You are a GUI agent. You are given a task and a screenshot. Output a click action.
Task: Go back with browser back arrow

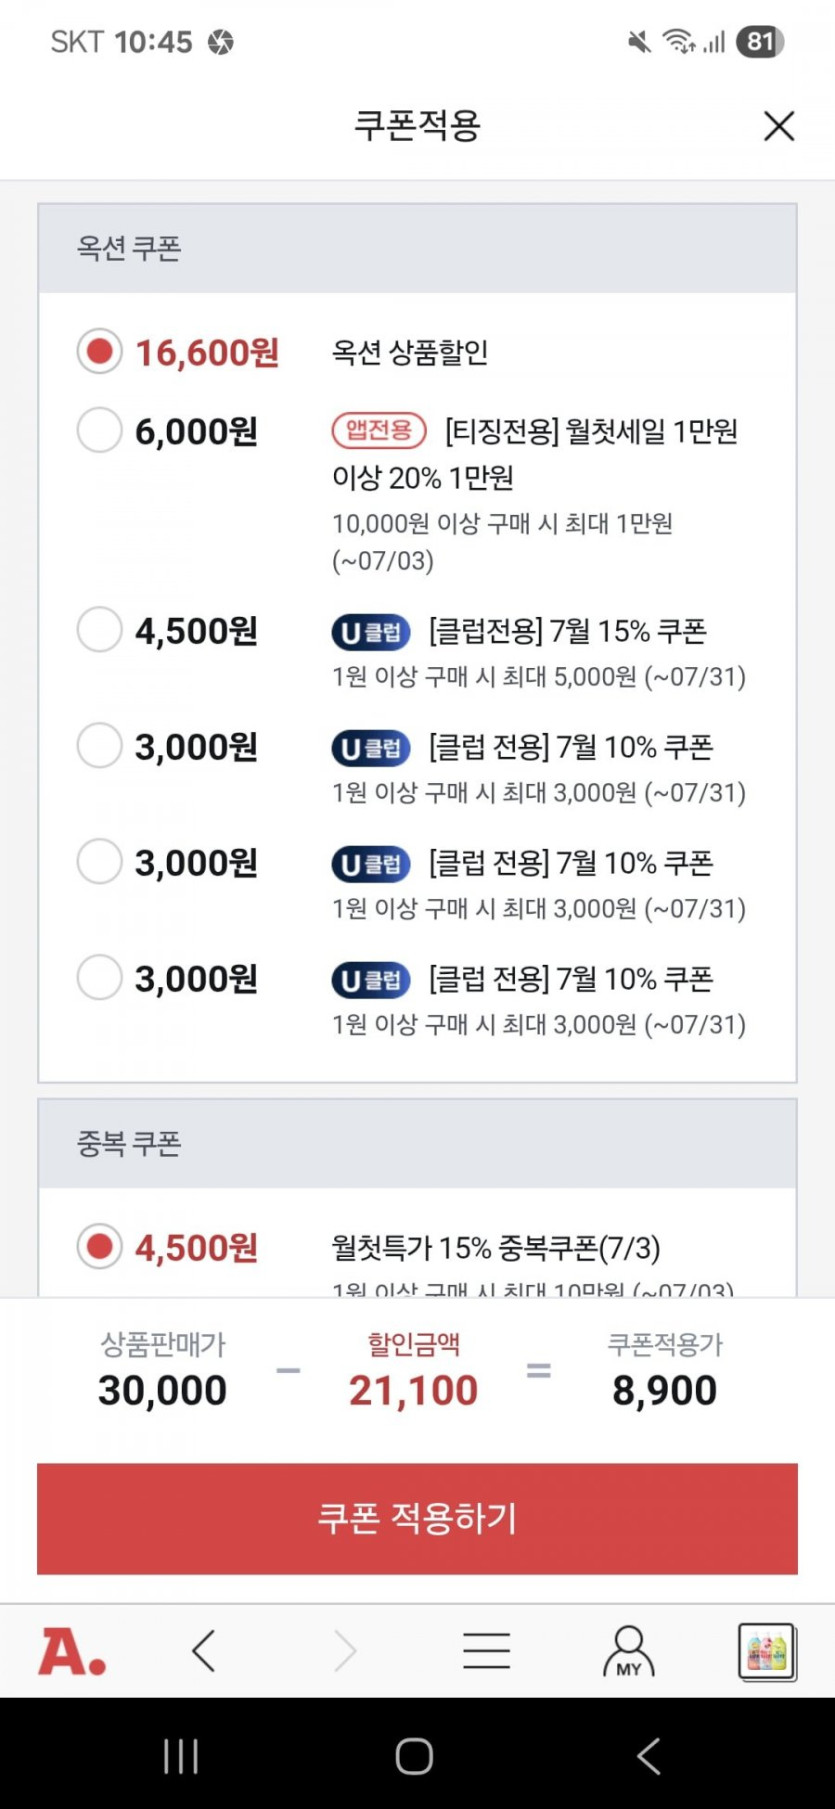coord(204,1651)
